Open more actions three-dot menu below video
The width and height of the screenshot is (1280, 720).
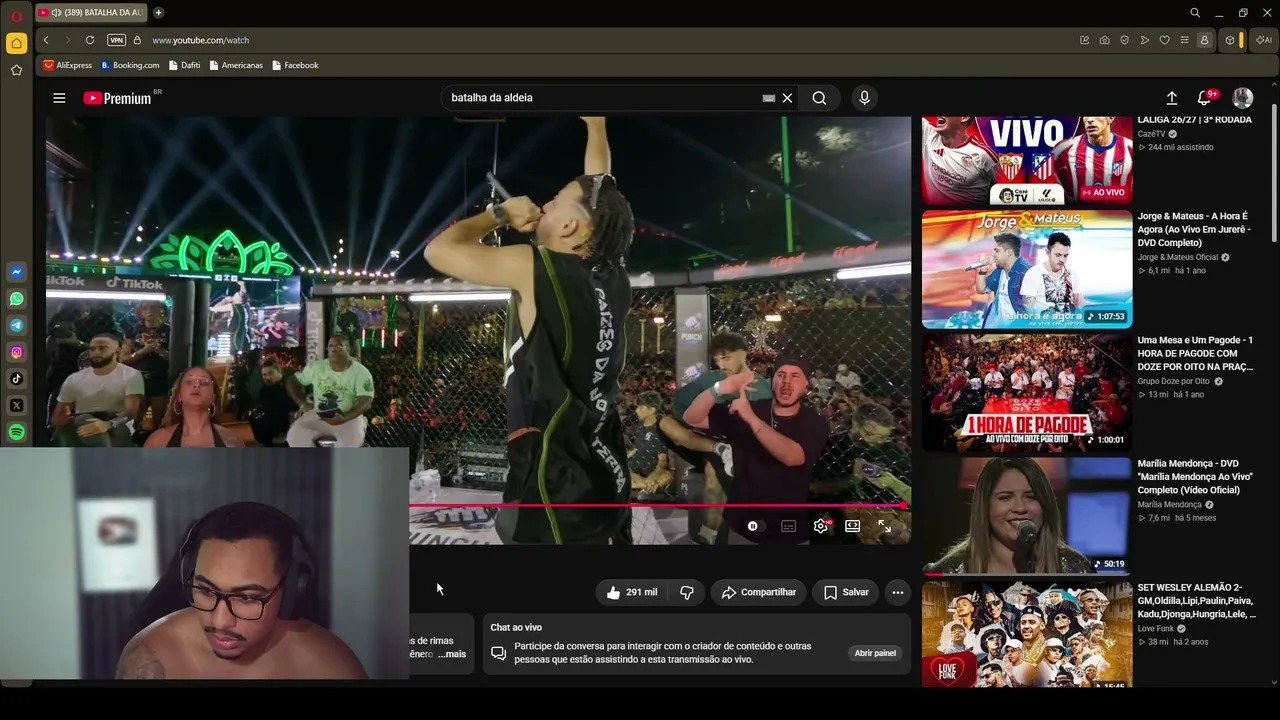[x=898, y=592]
